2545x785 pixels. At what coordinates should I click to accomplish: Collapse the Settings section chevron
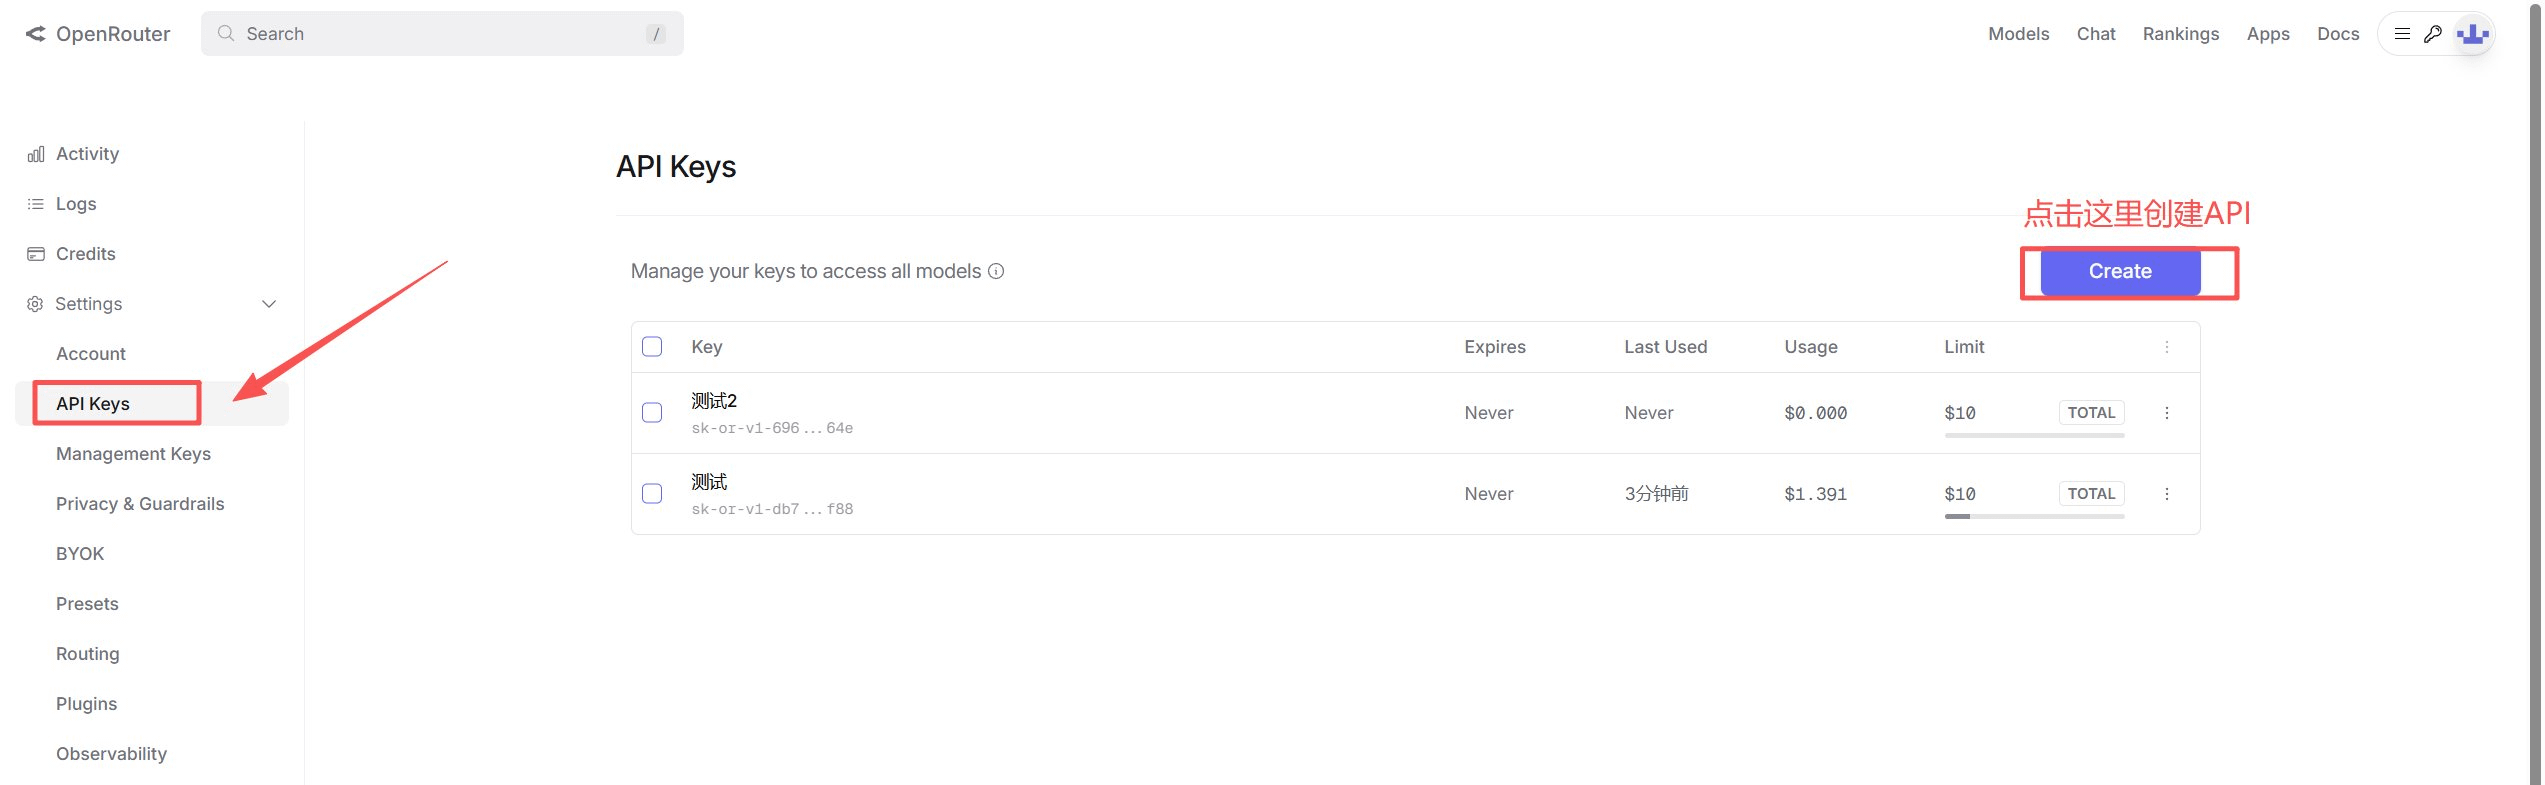269,304
